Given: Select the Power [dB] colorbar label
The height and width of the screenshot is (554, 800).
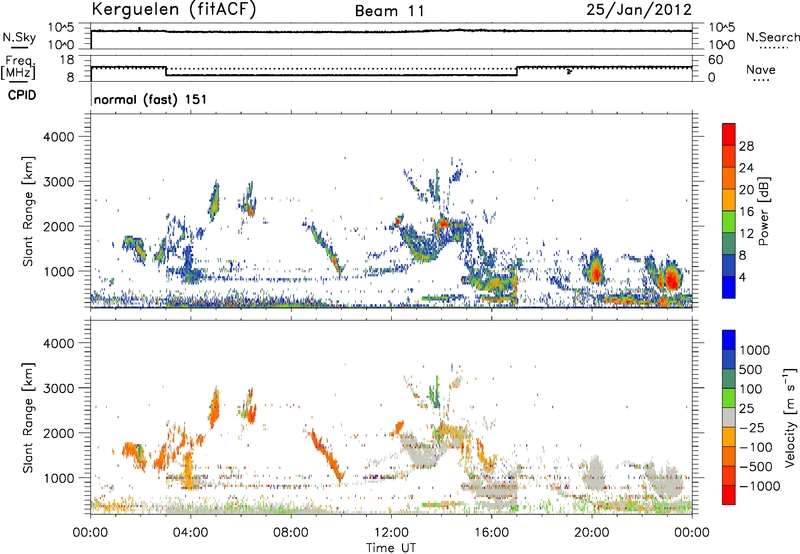Looking at the screenshot, I should click(763, 211).
